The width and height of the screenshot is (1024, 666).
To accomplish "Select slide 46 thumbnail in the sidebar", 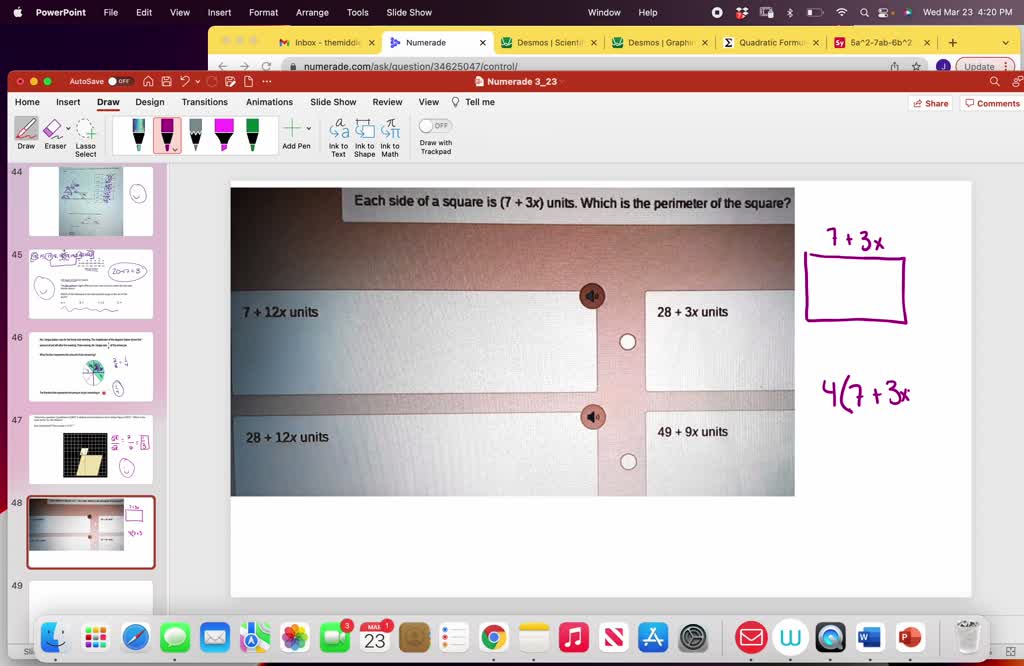I will click(x=91, y=367).
